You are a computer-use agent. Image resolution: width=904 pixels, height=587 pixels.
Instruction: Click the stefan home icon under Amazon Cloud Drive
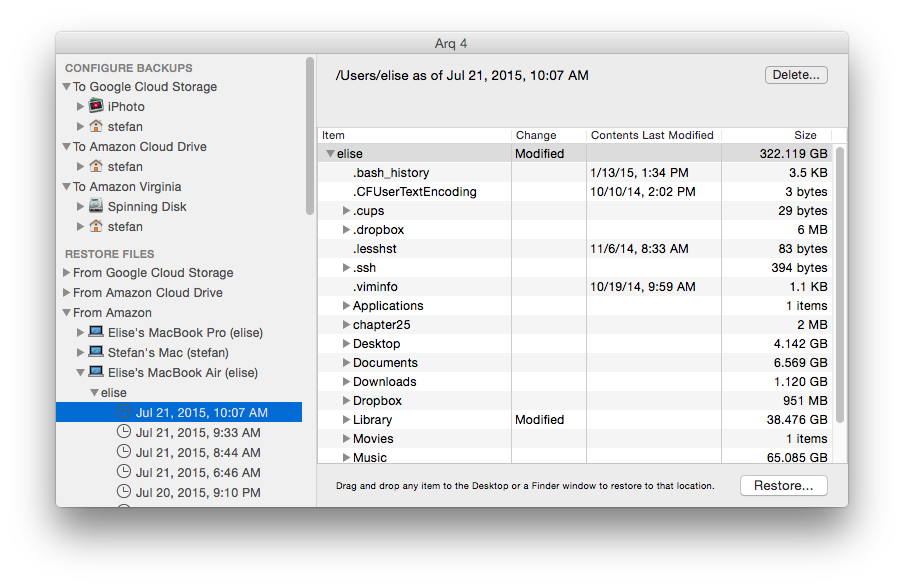96,166
